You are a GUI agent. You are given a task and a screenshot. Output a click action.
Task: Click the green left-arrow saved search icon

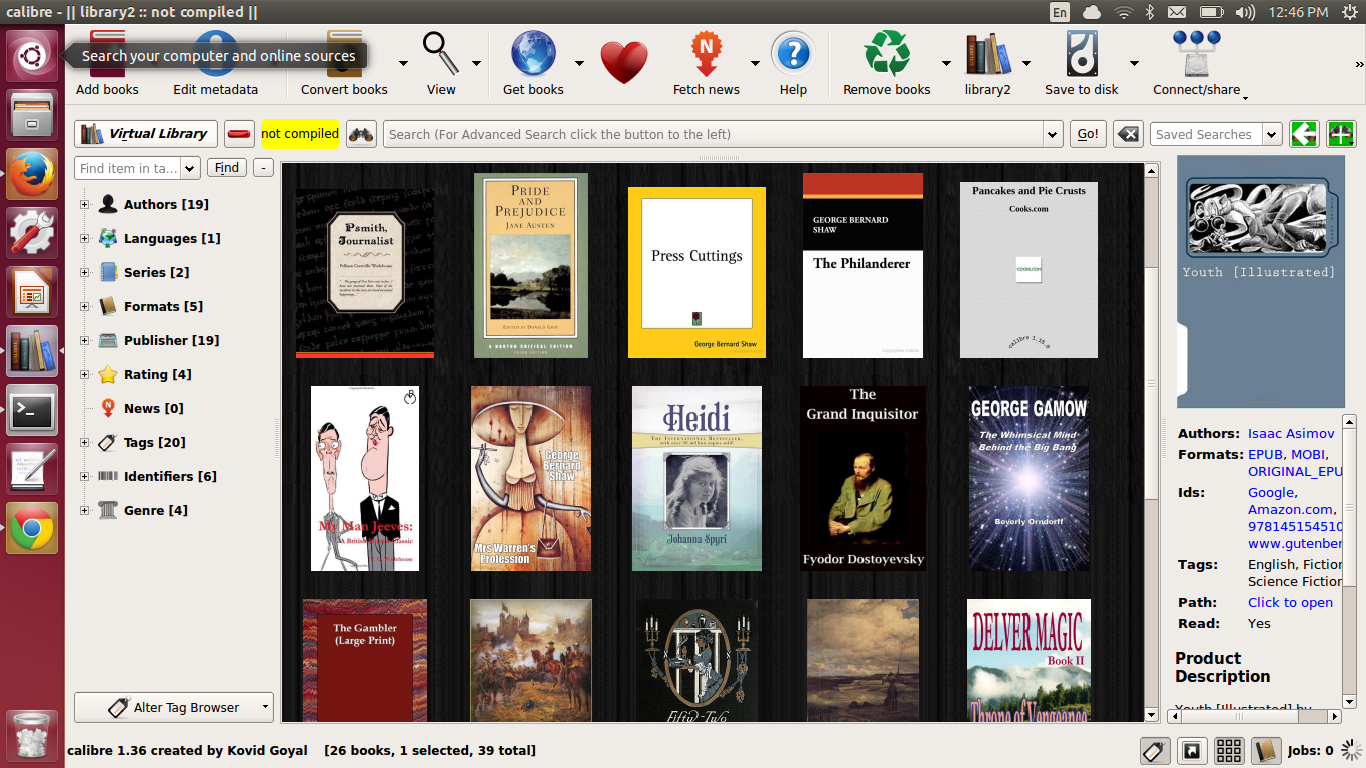1304,134
